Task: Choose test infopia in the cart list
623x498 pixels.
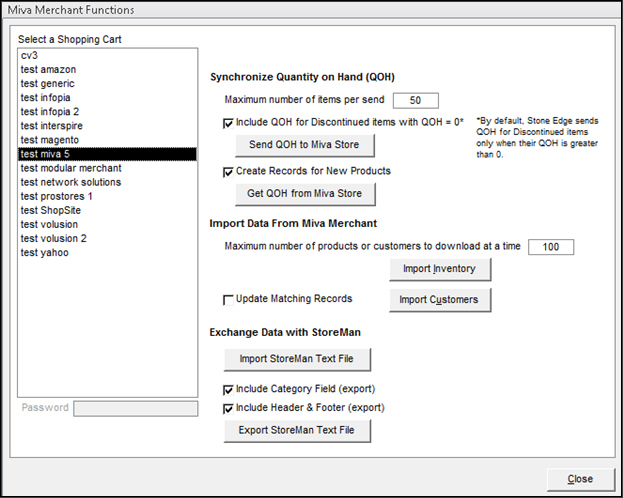Action: 107,98
